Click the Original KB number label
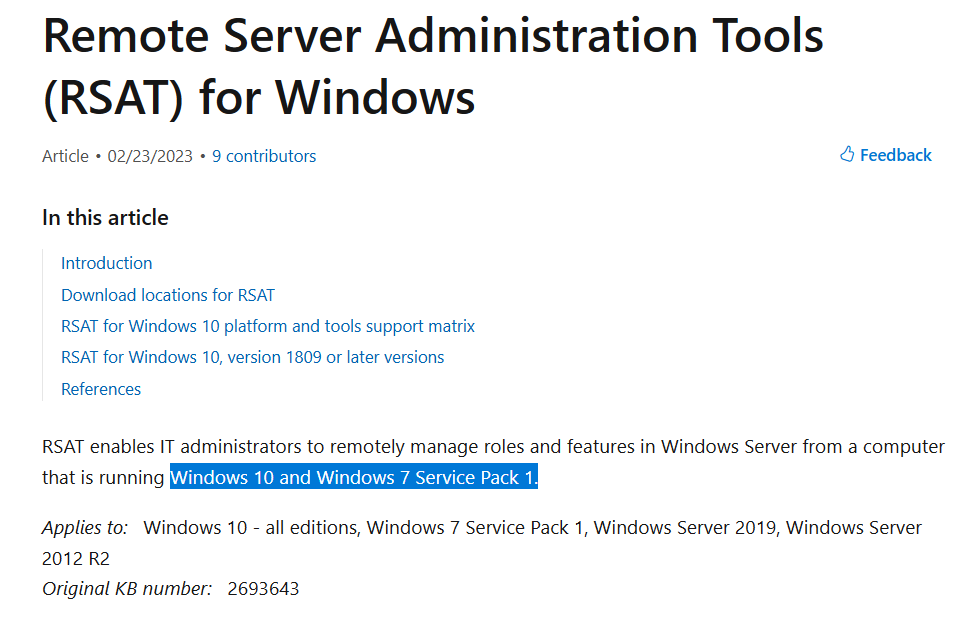 [x=127, y=589]
